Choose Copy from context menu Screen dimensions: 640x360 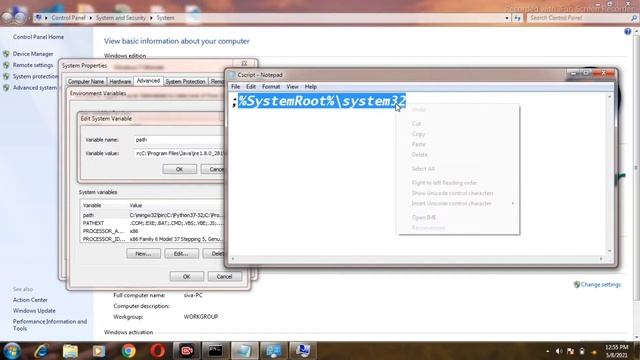tap(458, 134)
